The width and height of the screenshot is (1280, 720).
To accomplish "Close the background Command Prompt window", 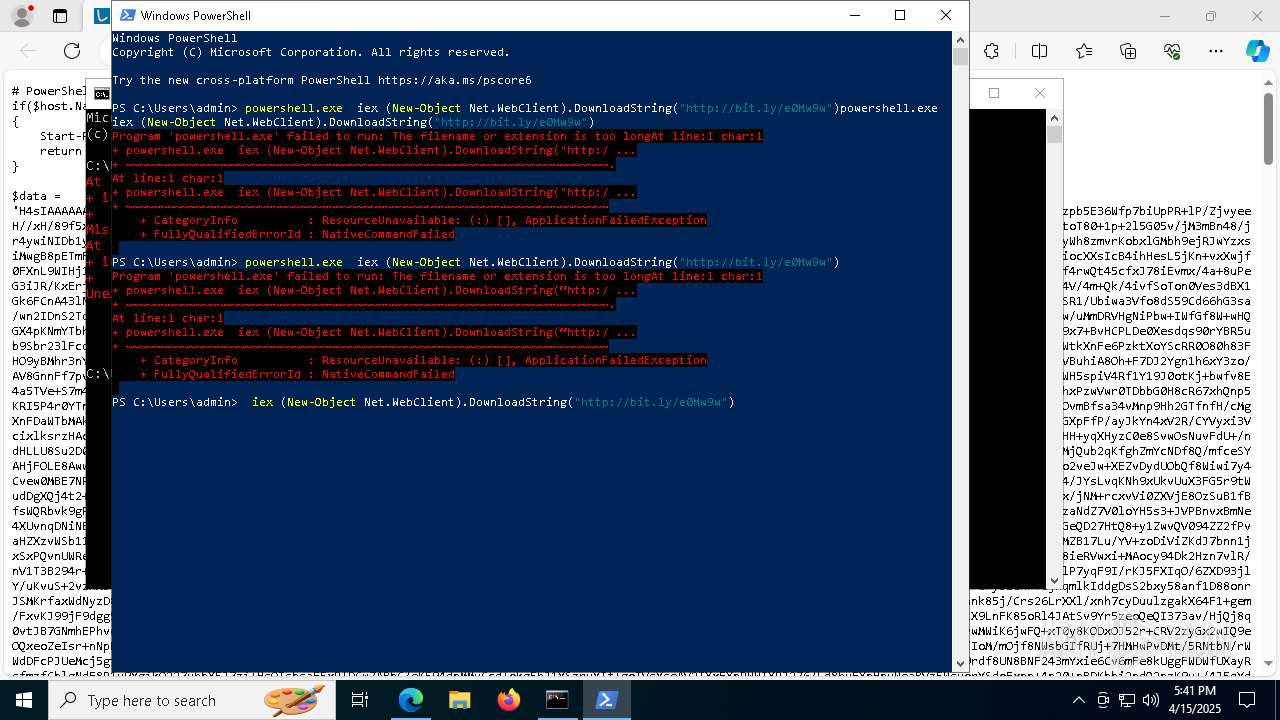I will click(1040, 93).
